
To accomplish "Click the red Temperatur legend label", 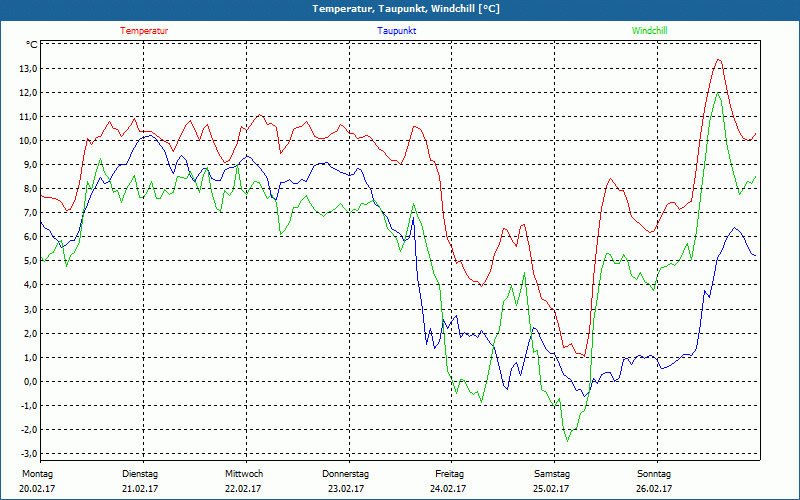I will [144, 31].
